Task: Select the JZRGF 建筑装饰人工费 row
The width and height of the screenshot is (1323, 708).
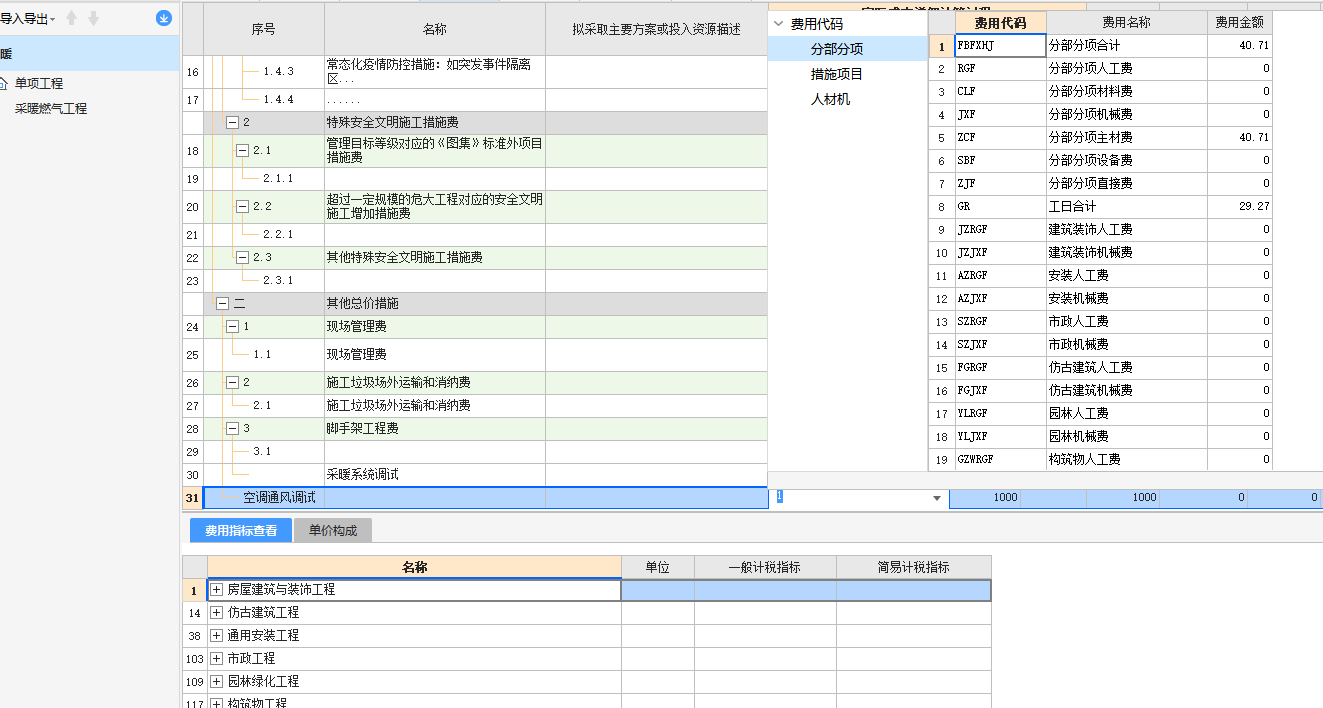Action: 1100,230
